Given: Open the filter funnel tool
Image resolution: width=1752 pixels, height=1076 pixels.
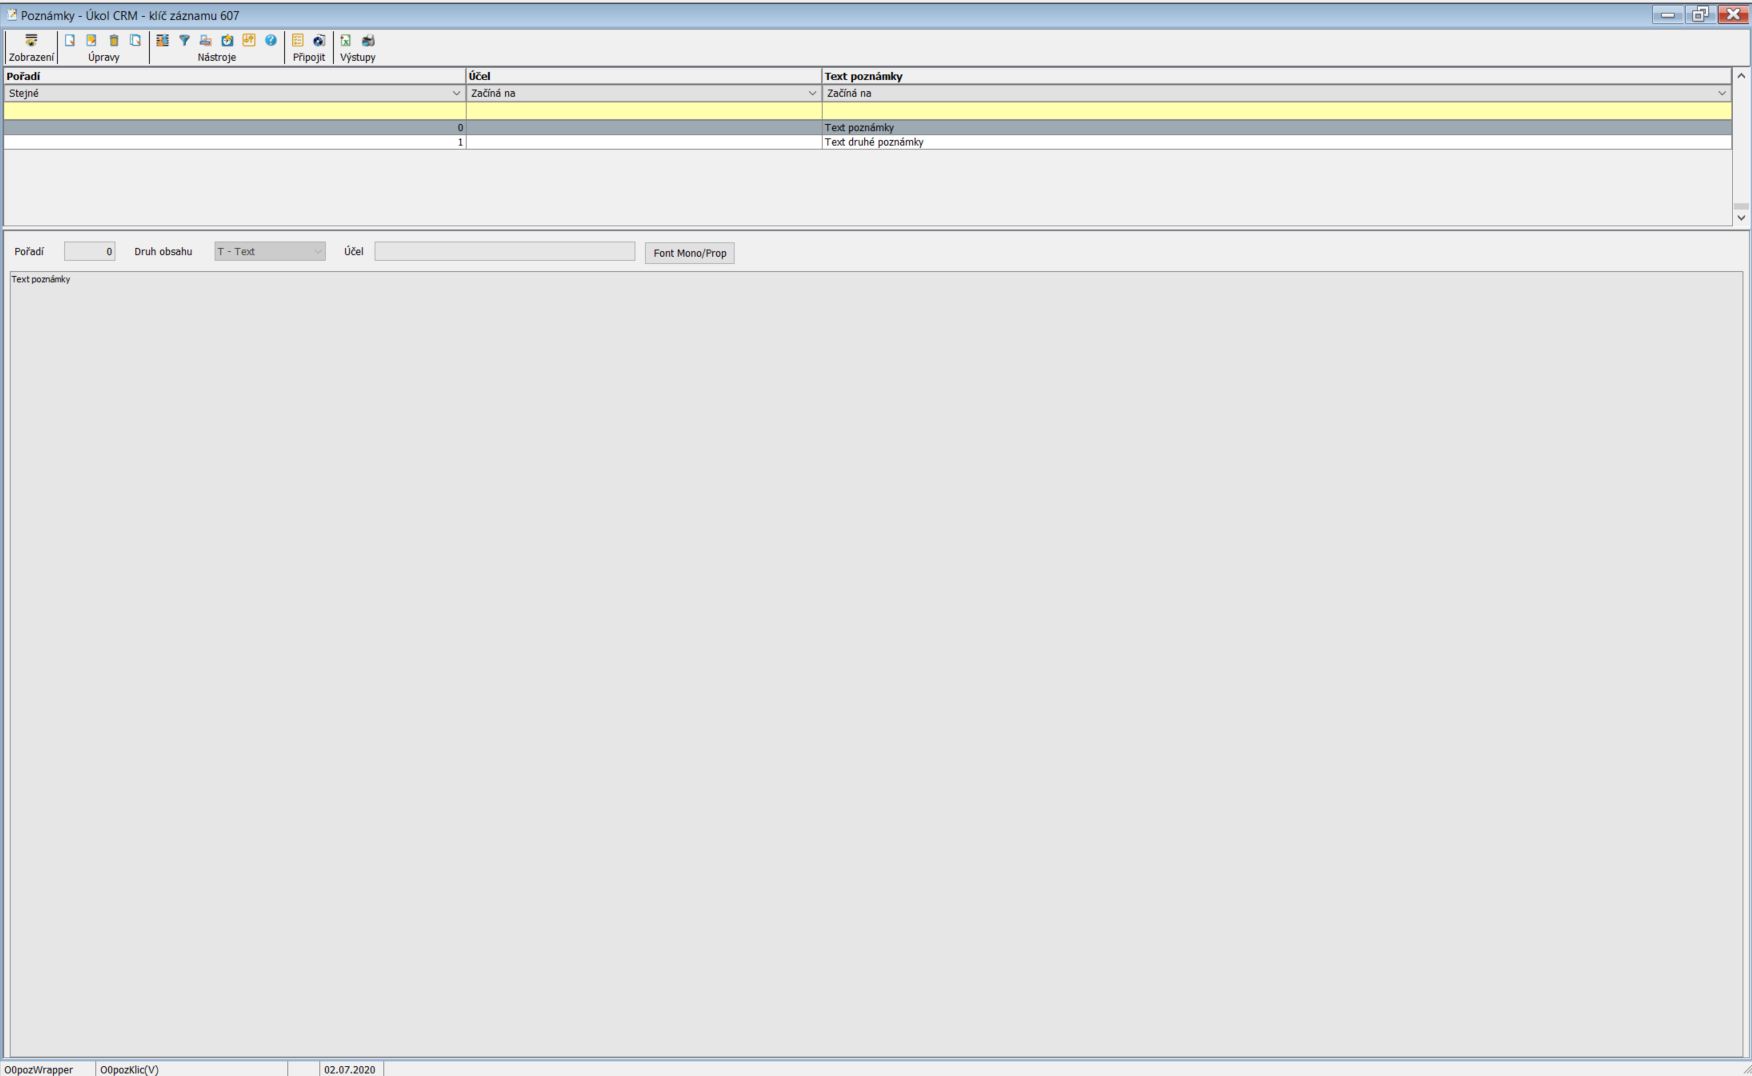Looking at the screenshot, I should pos(184,41).
